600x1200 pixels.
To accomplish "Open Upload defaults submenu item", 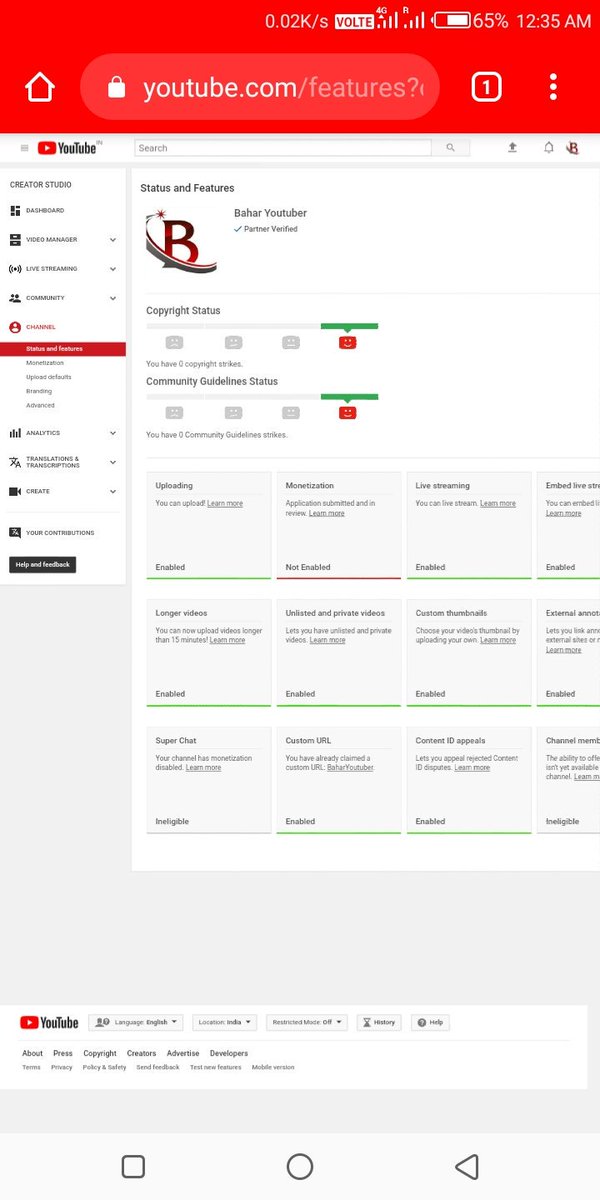I will point(49,377).
